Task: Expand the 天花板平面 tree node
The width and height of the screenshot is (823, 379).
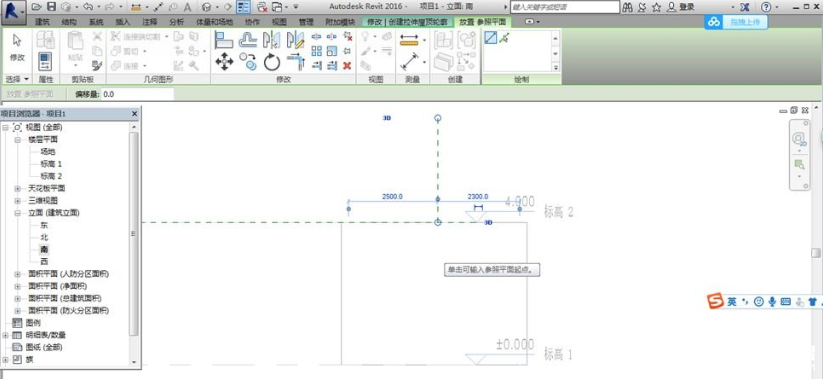Action: [17, 188]
